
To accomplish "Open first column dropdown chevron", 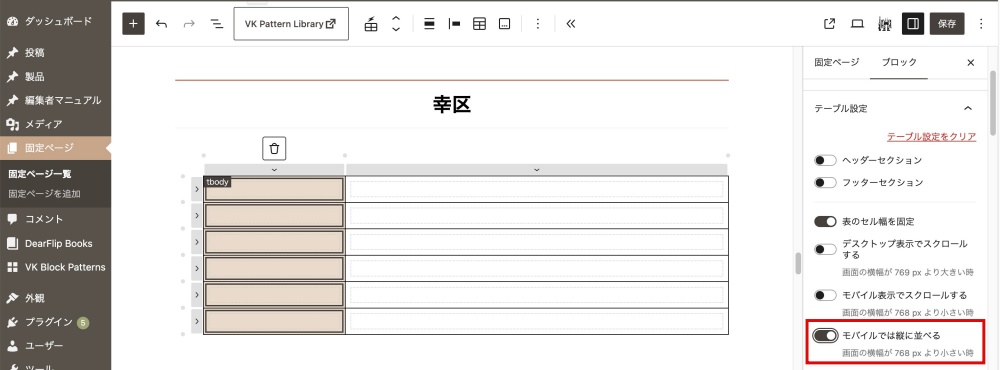I will [274, 169].
